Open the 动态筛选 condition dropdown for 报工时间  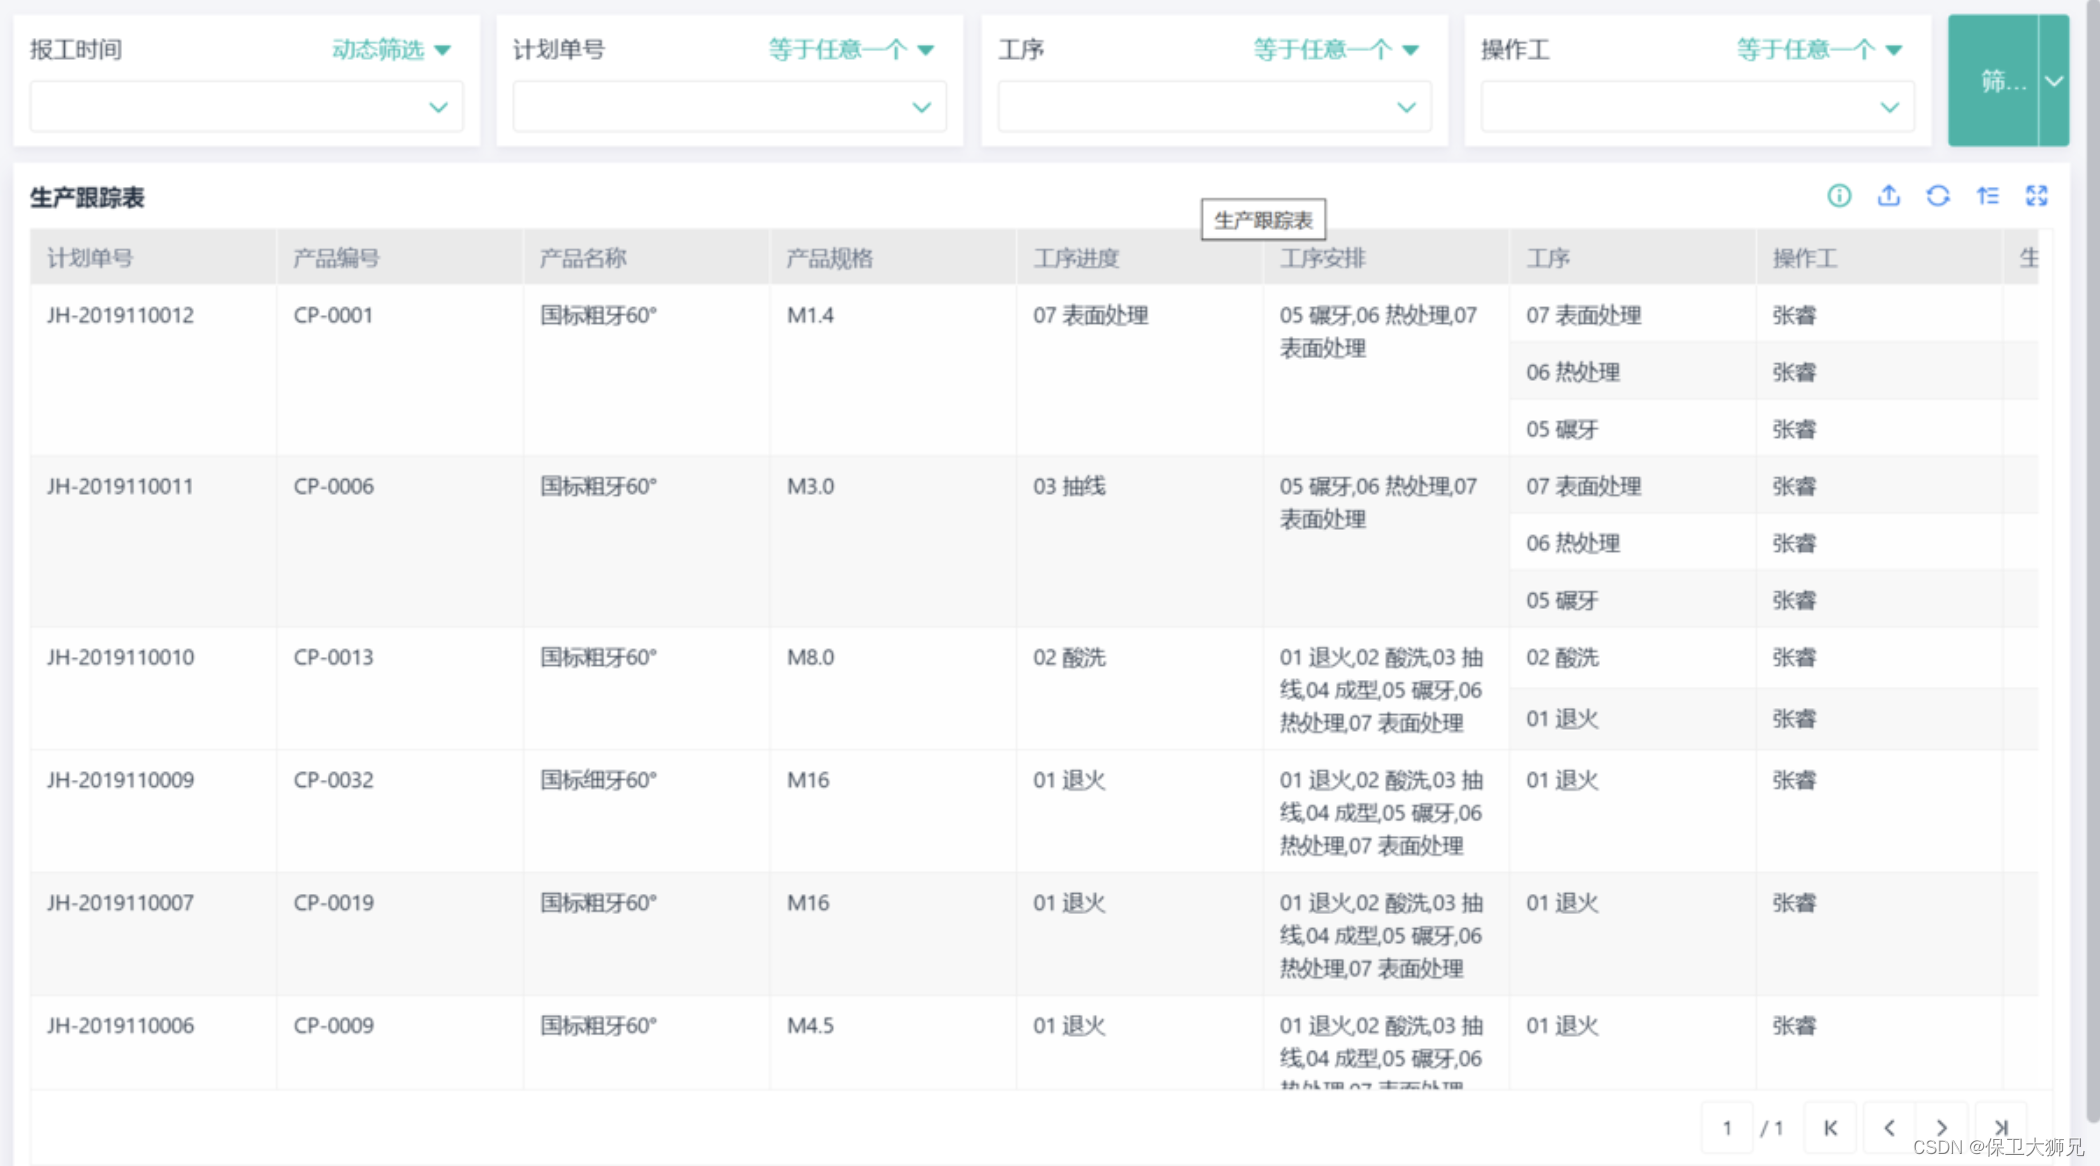coord(392,49)
